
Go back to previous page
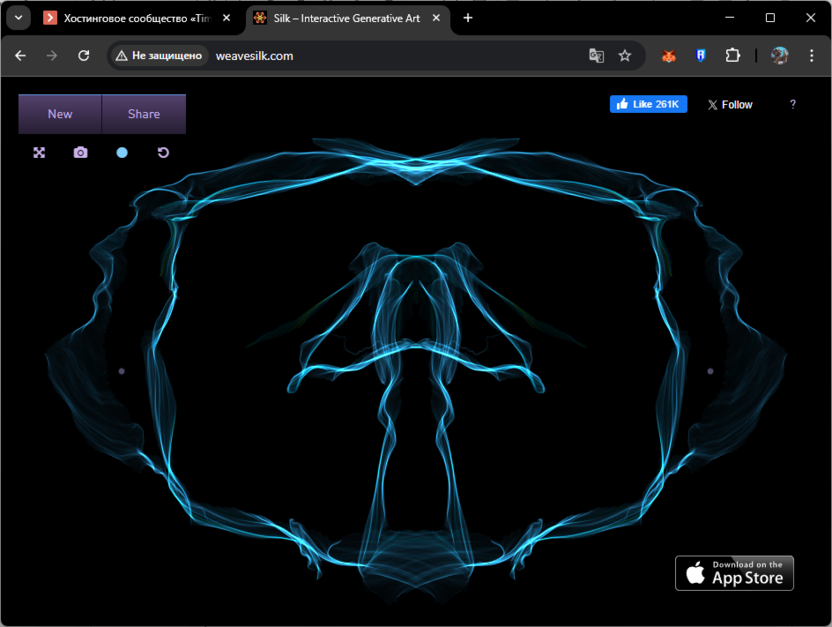tap(21, 56)
